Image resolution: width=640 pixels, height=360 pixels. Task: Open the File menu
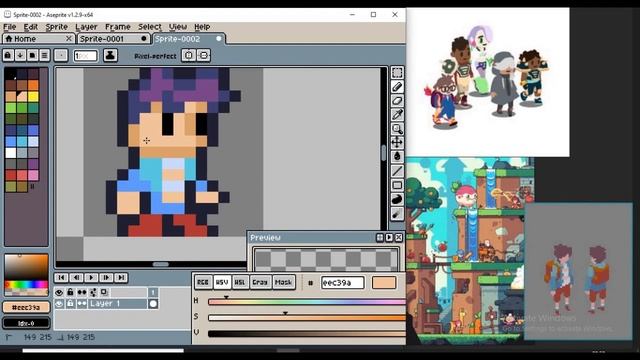[x=10, y=27]
